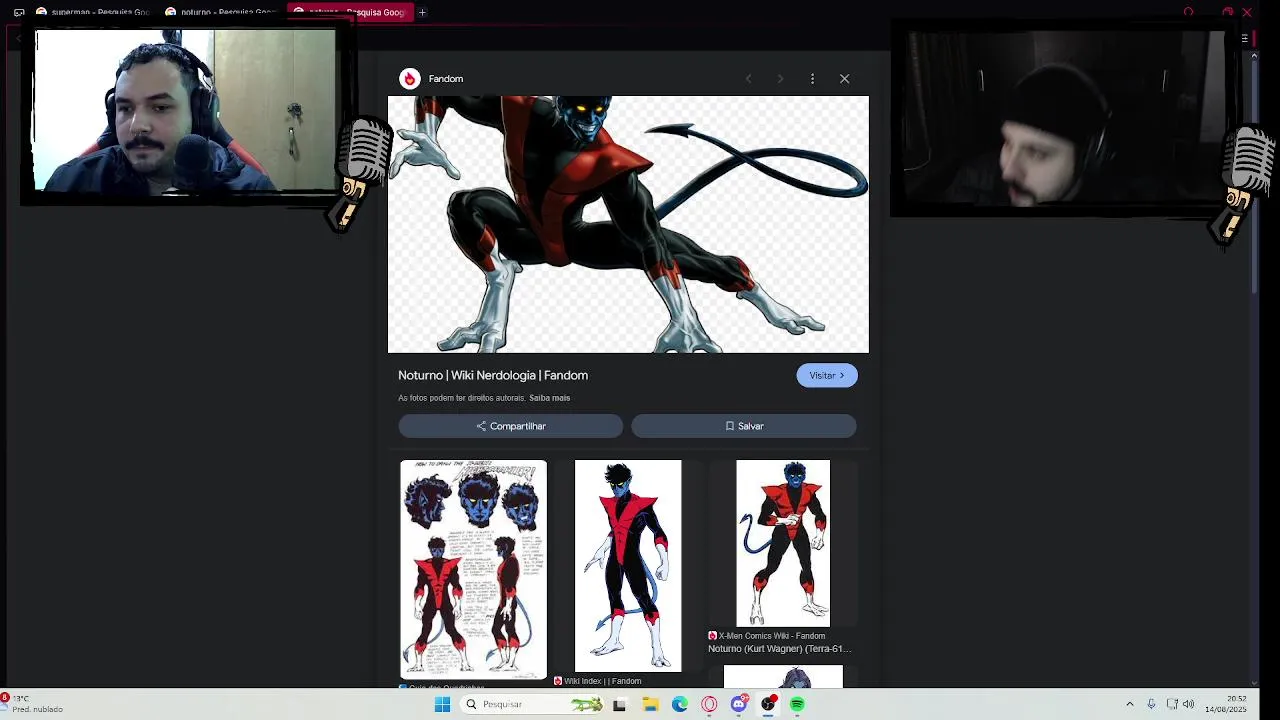Show hidden system tray icons chevron
This screenshot has width=1280, height=720.
click(x=1130, y=704)
